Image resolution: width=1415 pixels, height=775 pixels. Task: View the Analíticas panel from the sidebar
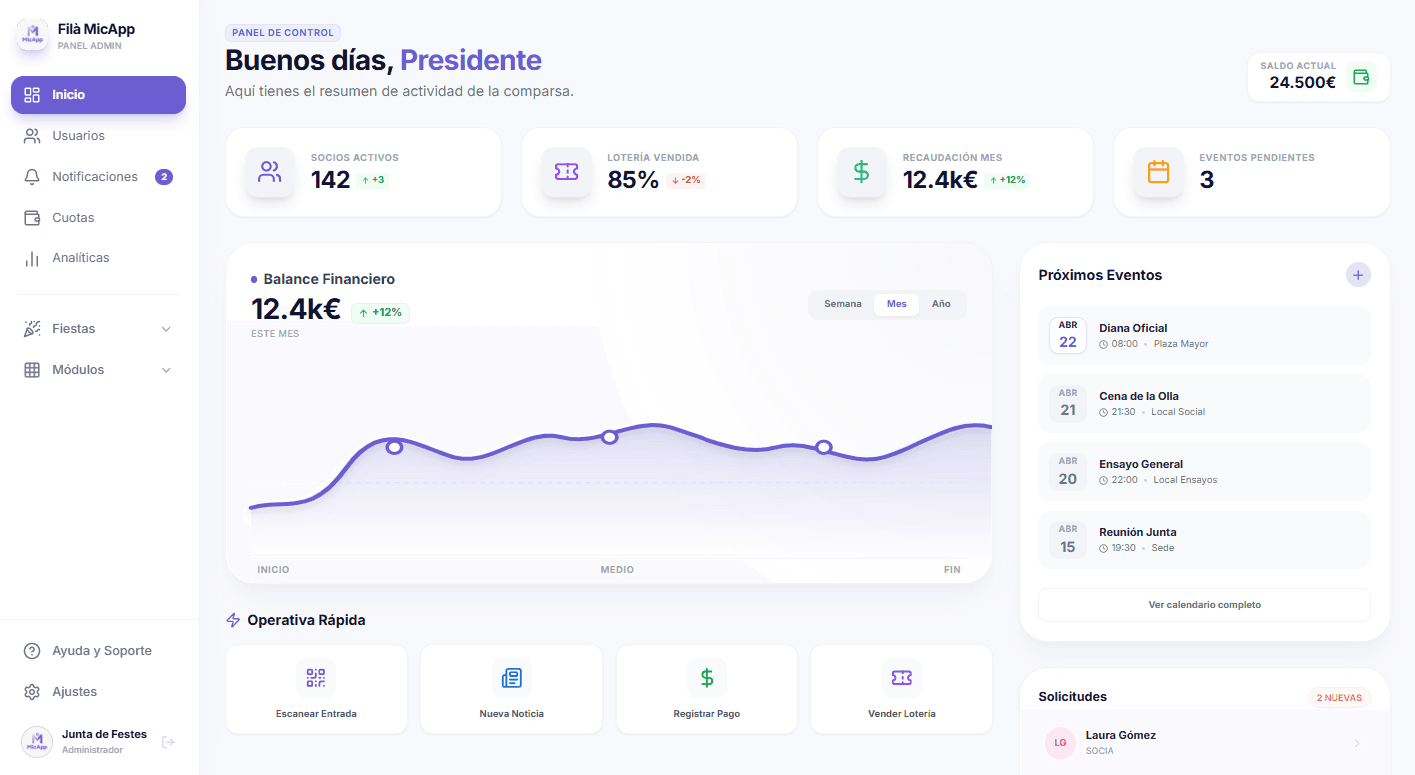pos(79,257)
